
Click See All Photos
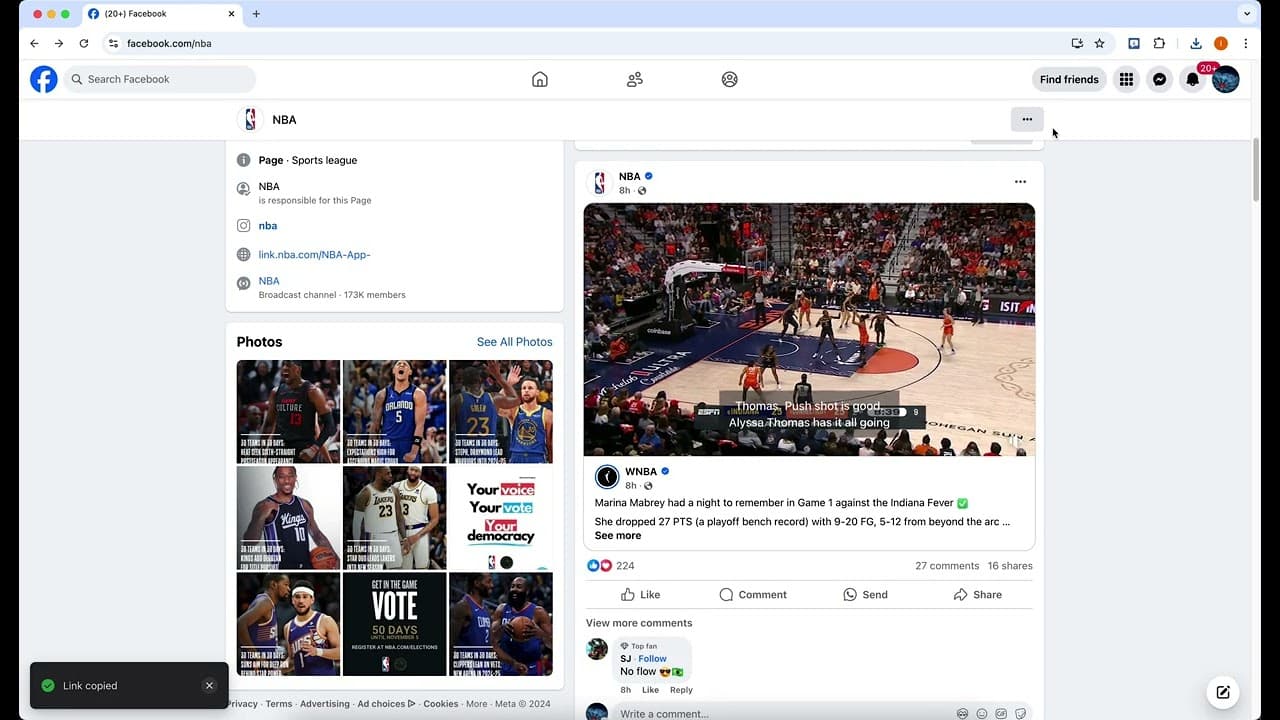coord(514,342)
